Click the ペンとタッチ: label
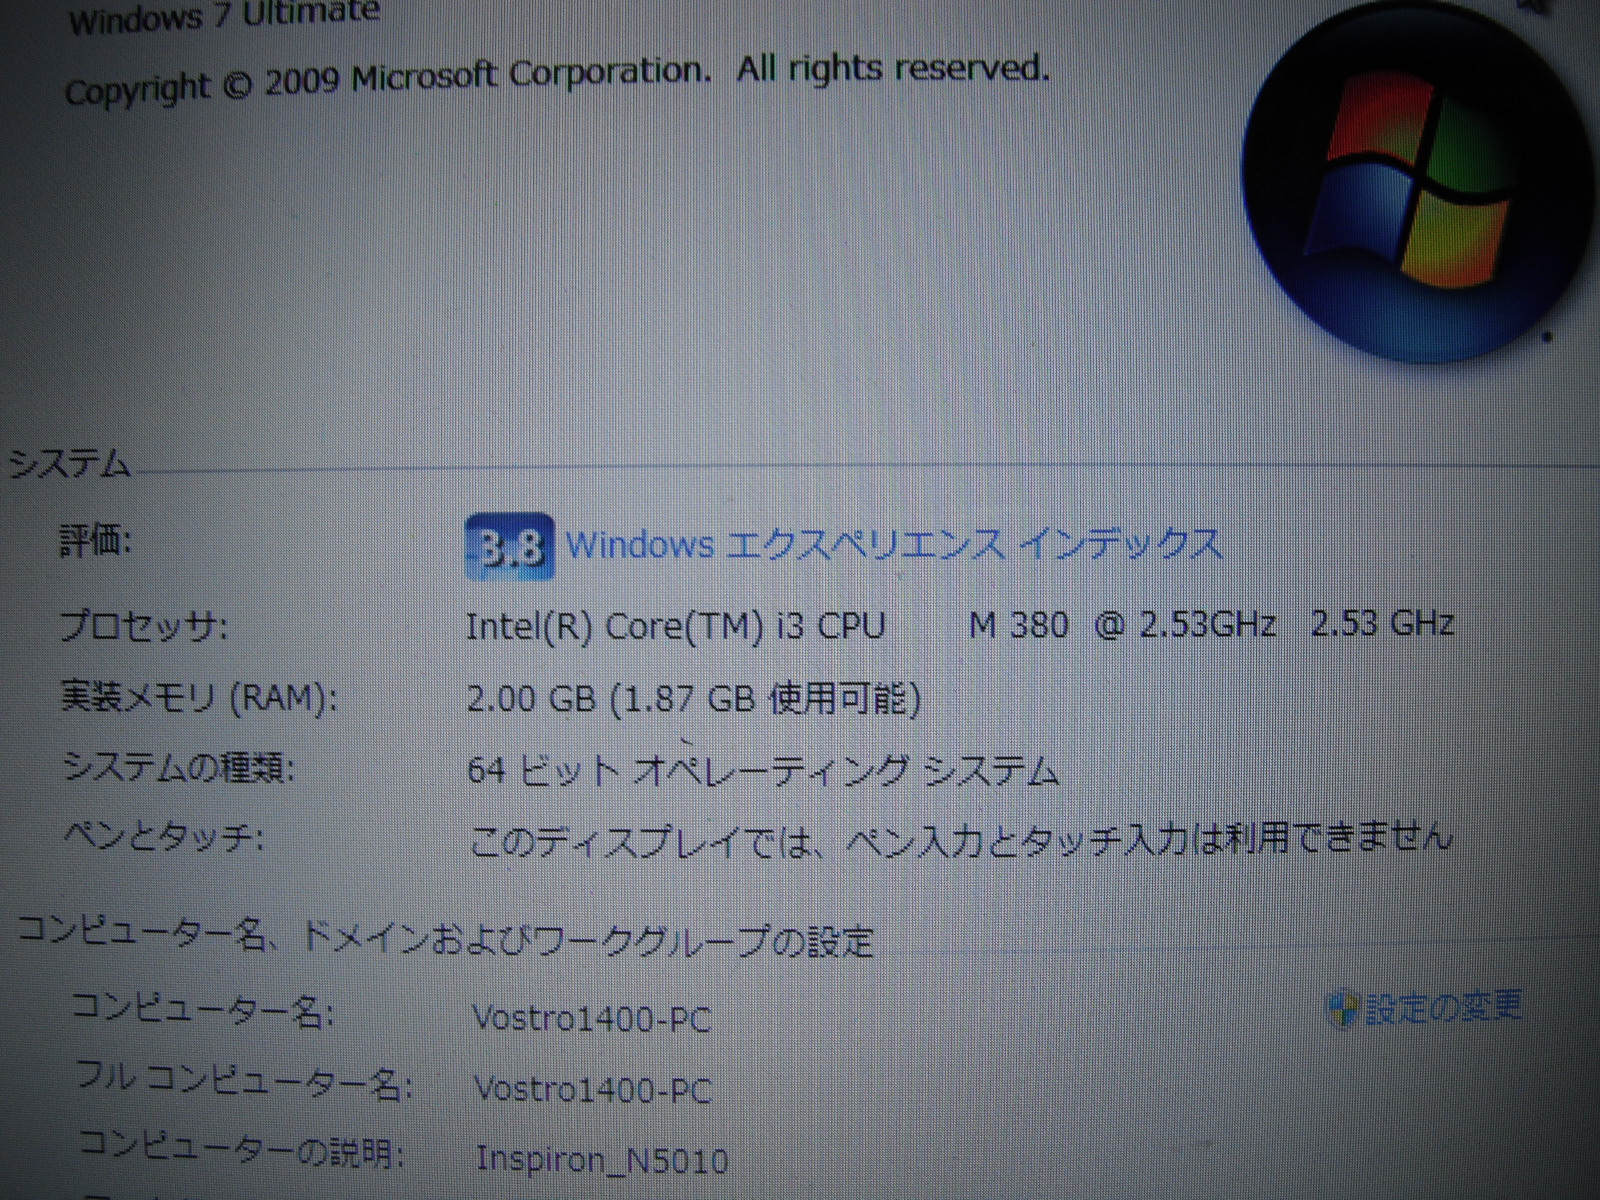Image resolution: width=1600 pixels, height=1200 pixels. 163,836
